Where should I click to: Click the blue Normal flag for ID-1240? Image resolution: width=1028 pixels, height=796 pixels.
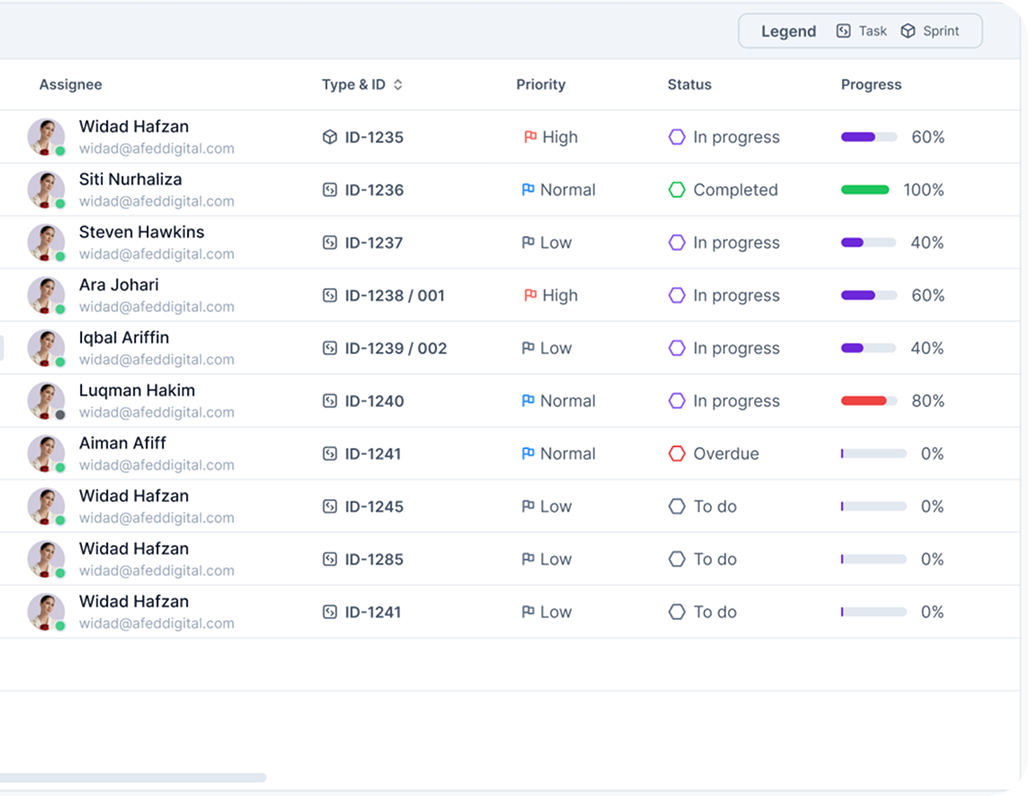(528, 401)
